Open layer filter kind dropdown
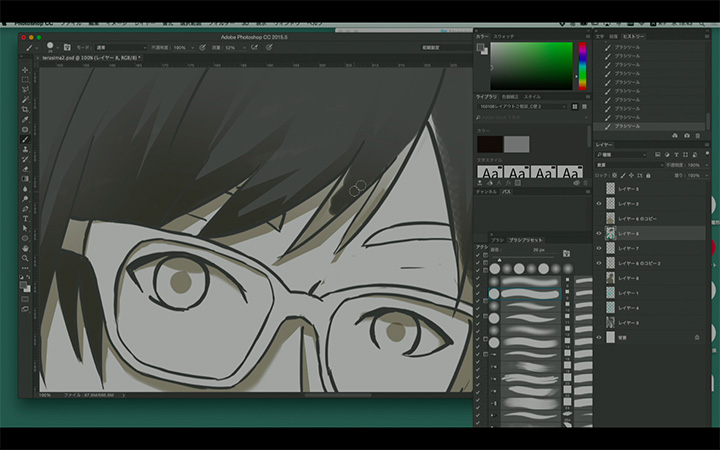This screenshot has width=720, height=450. tap(621, 155)
